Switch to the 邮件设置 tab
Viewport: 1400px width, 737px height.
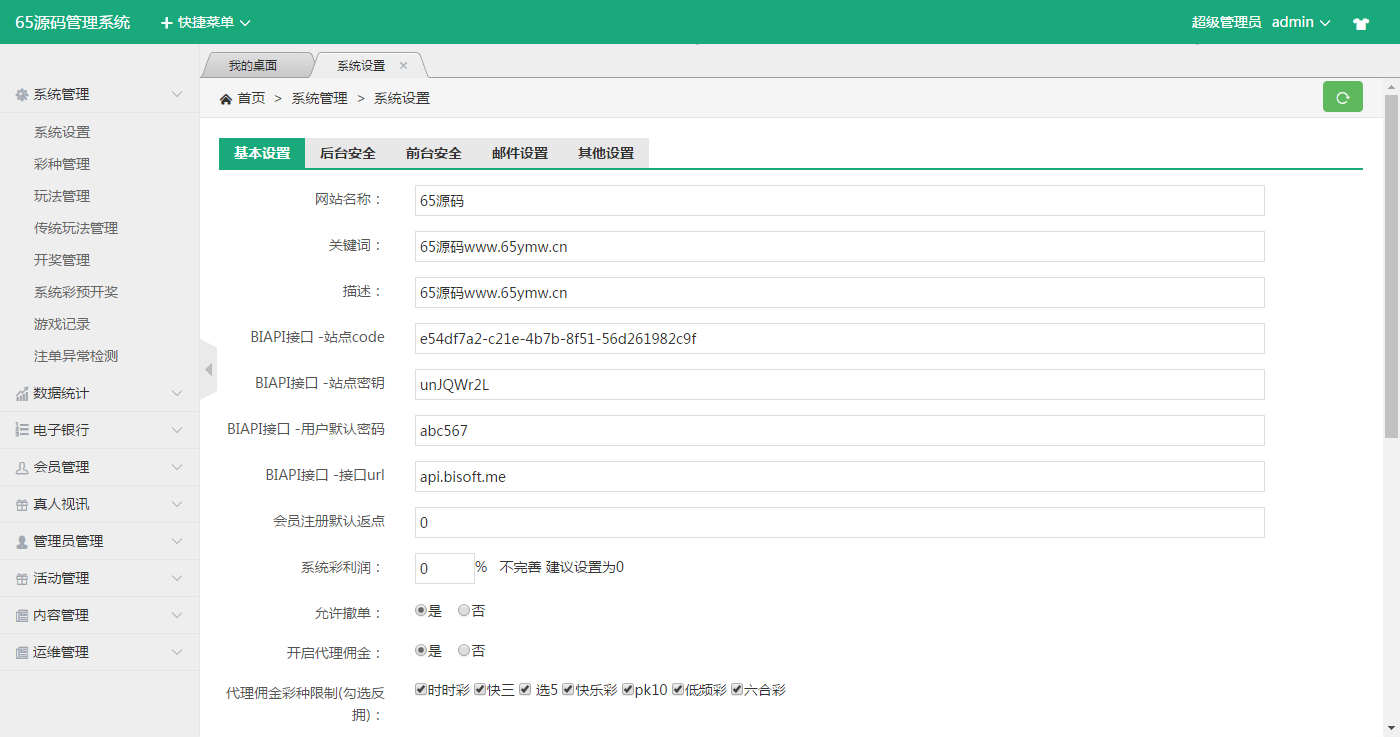[x=520, y=153]
